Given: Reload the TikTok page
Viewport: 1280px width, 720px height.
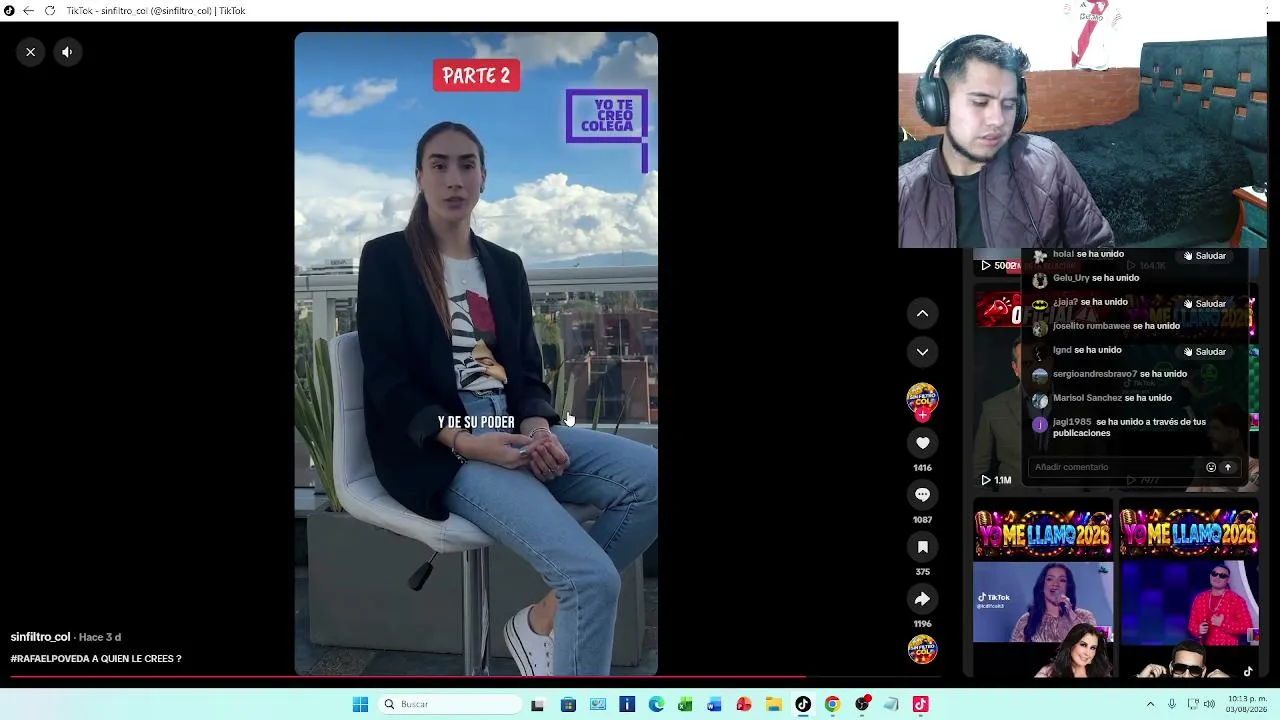Looking at the screenshot, I should coord(50,11).
